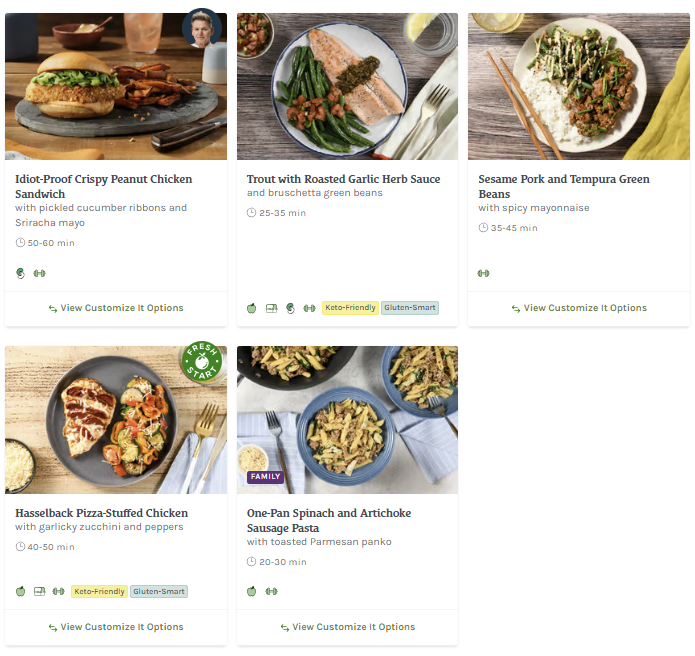Image resolution: width=695 pixels, height=656 pixels.
Task: View Customize It options for Sausage Pasta
Action: (347, 627)
